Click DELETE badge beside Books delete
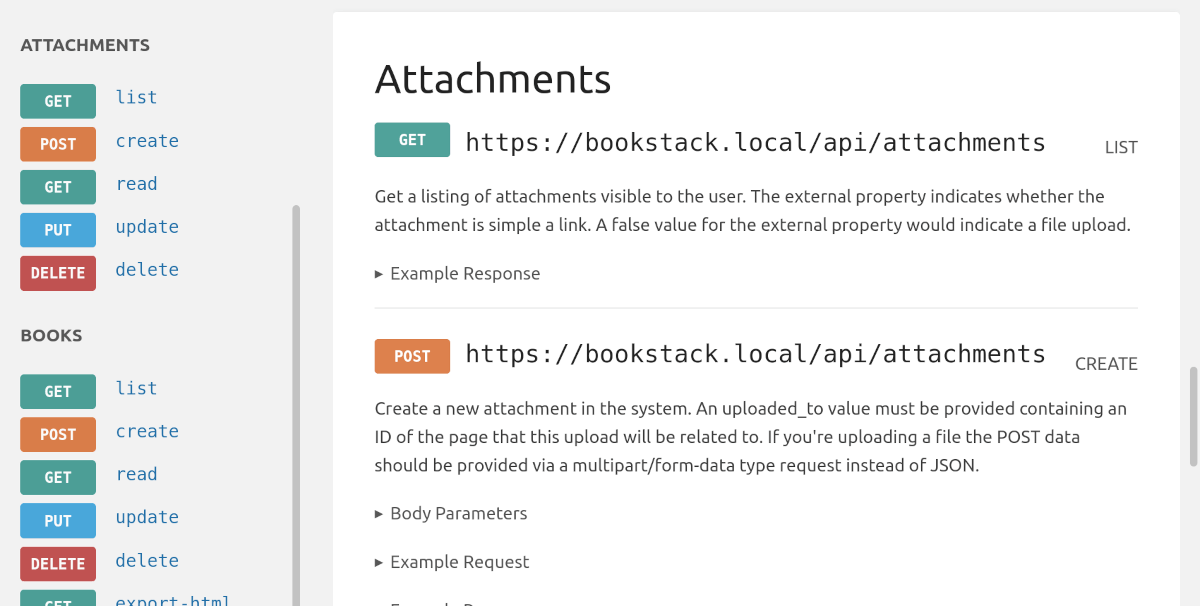1200x606 pixels. click(58, 563)
